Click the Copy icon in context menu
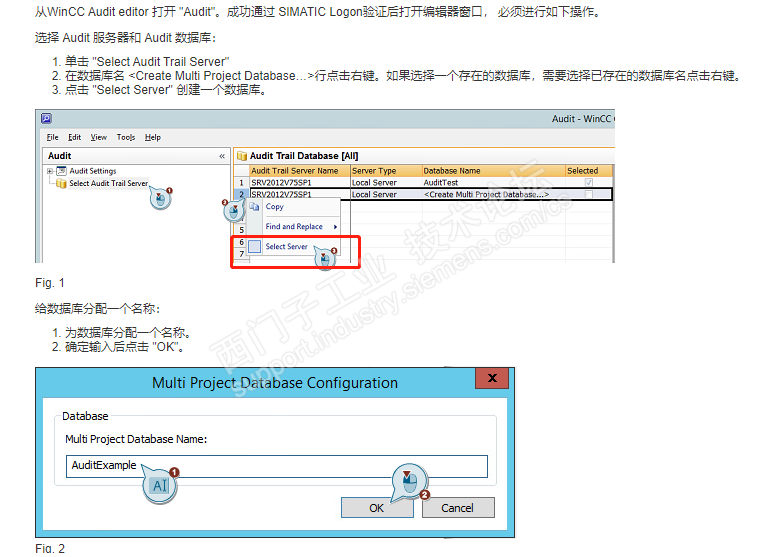The width and height of the screenshot is (783, 557). [254, 207]
